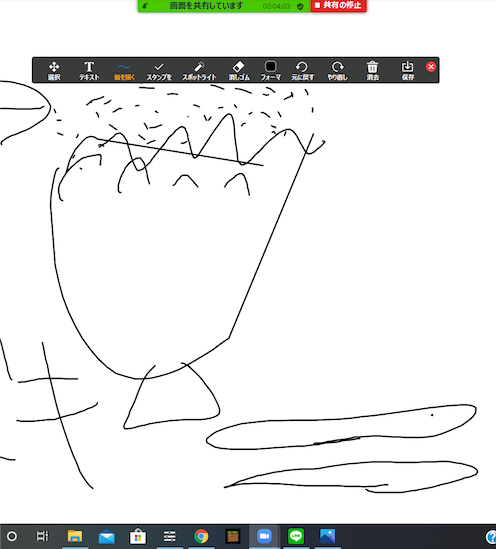Viewport: 496px width, 549px height.
Task: Open Windows Task View button
Action: coord(42,536)
